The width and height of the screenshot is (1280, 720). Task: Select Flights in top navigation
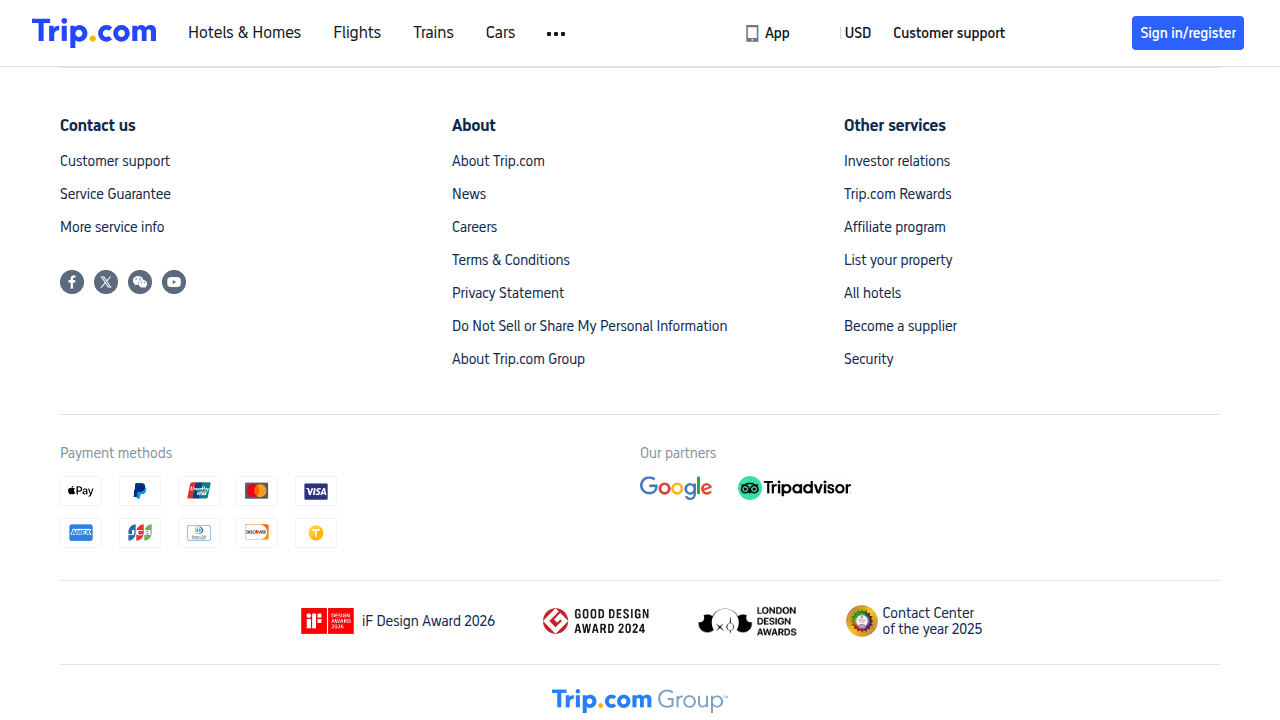[357, 33]
